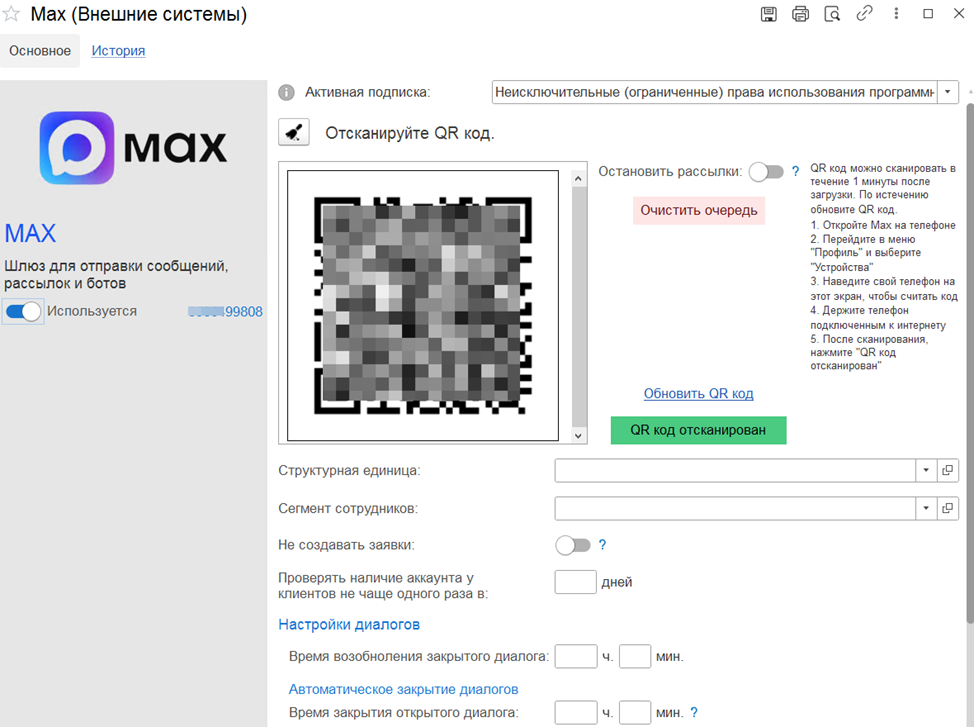Print the form using printer icon
Viewport: 974px width, 727px height.
800,14
